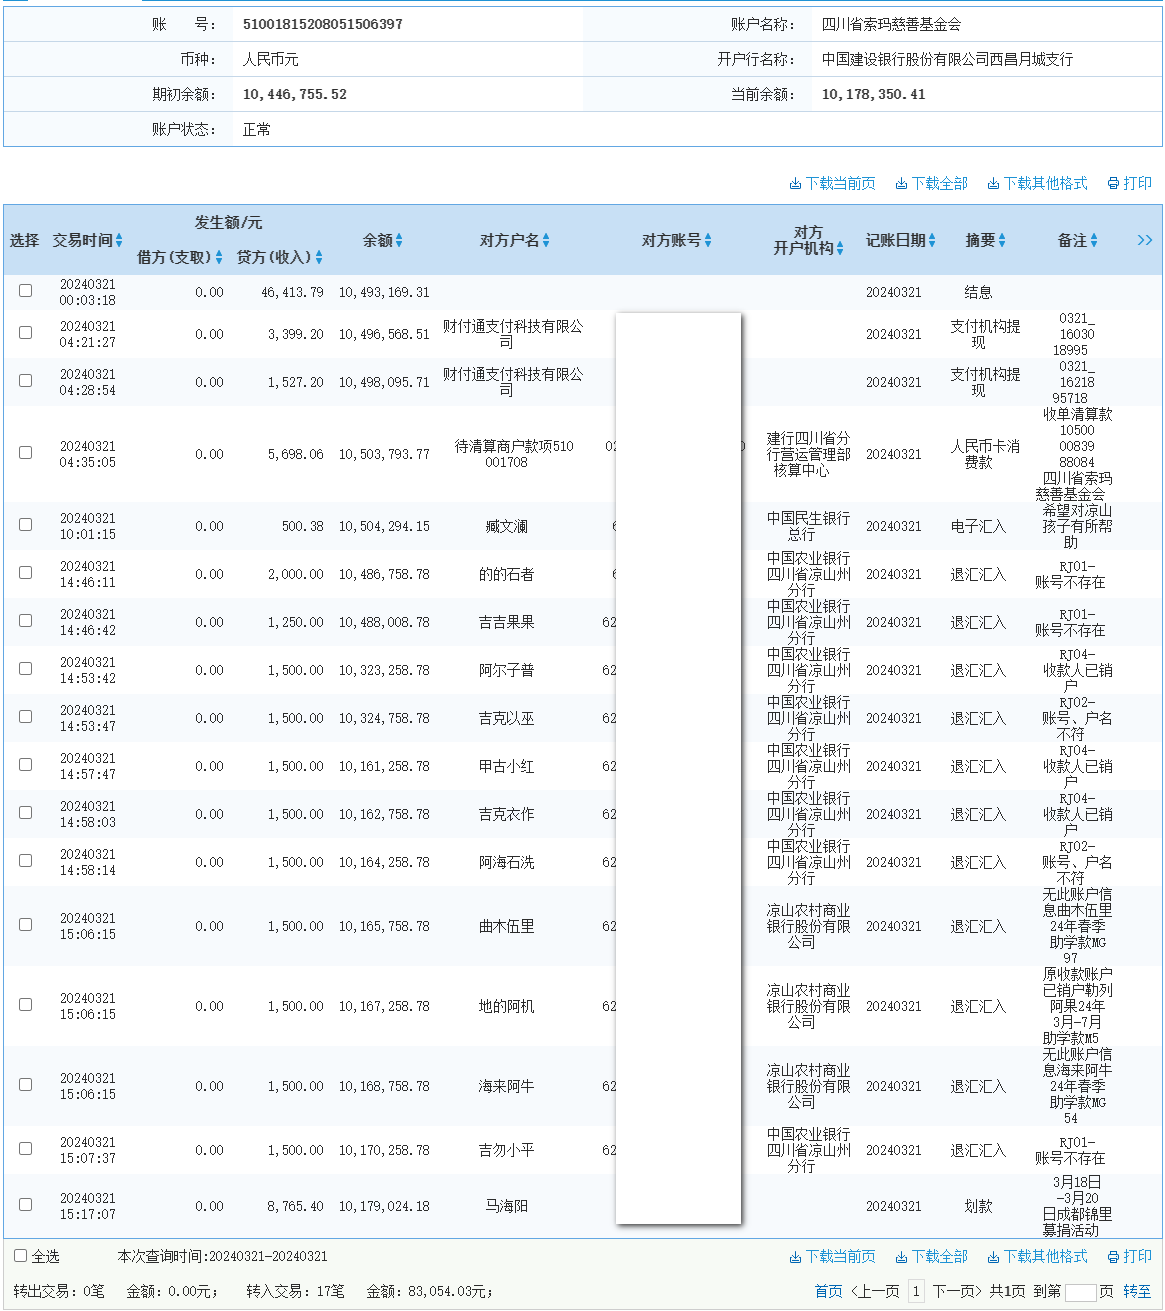Click page number 1 button
1165x1311 pixels.
click(x=916, y=1292)
